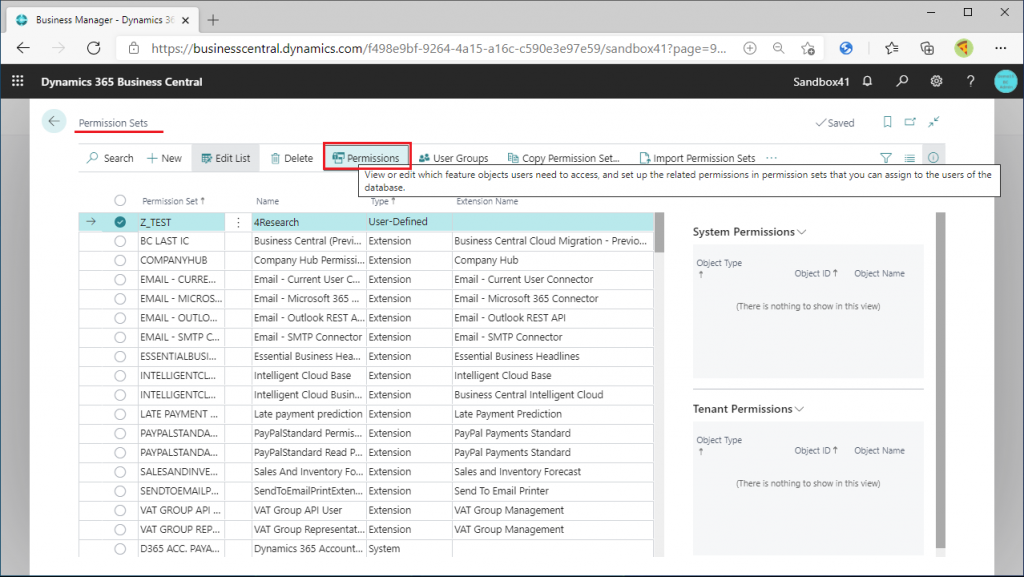Reload the browser page
1024x577 pixels.
pyautogui.click(x=93, y=48)
